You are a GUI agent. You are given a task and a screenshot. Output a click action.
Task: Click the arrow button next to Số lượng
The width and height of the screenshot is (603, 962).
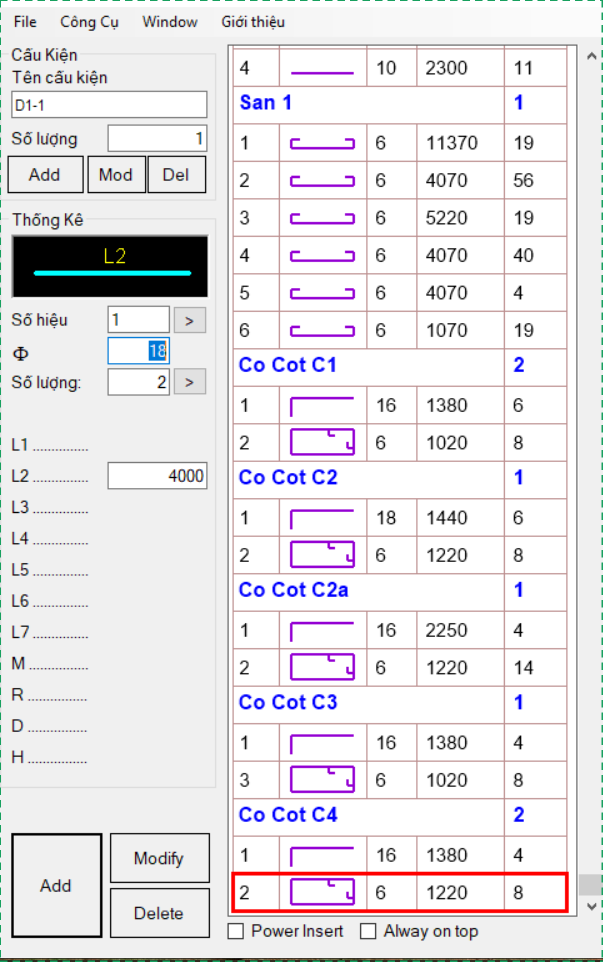click(190, 382)
